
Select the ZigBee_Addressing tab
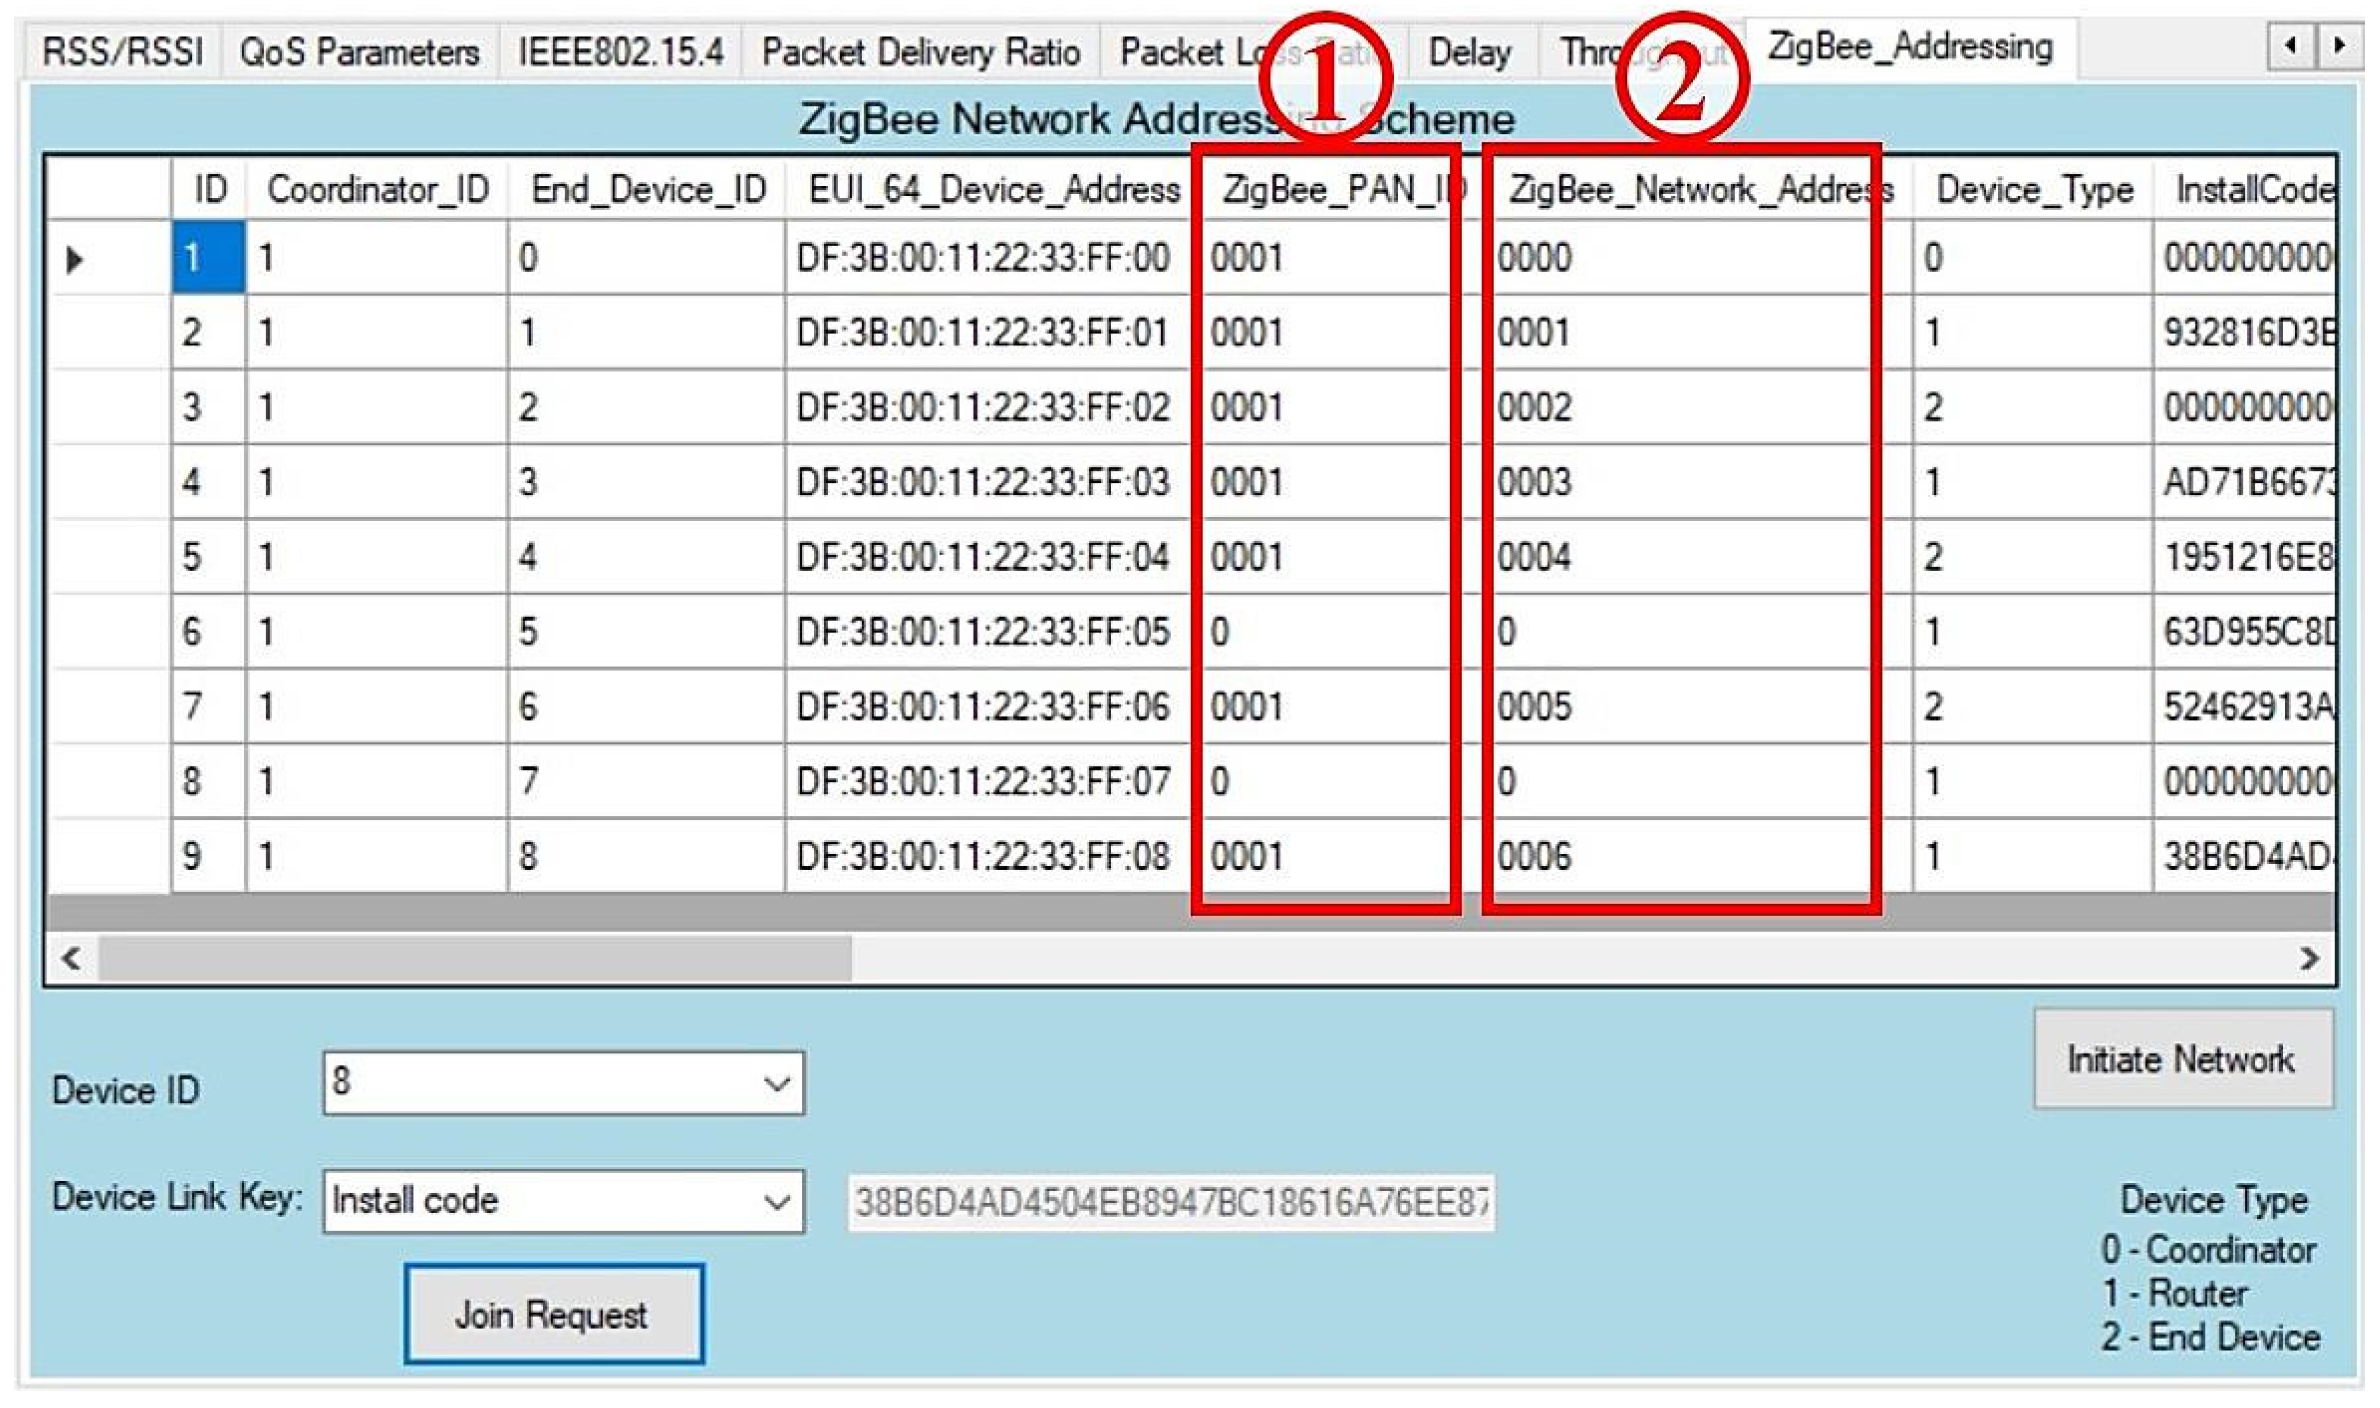[1910, 49]
